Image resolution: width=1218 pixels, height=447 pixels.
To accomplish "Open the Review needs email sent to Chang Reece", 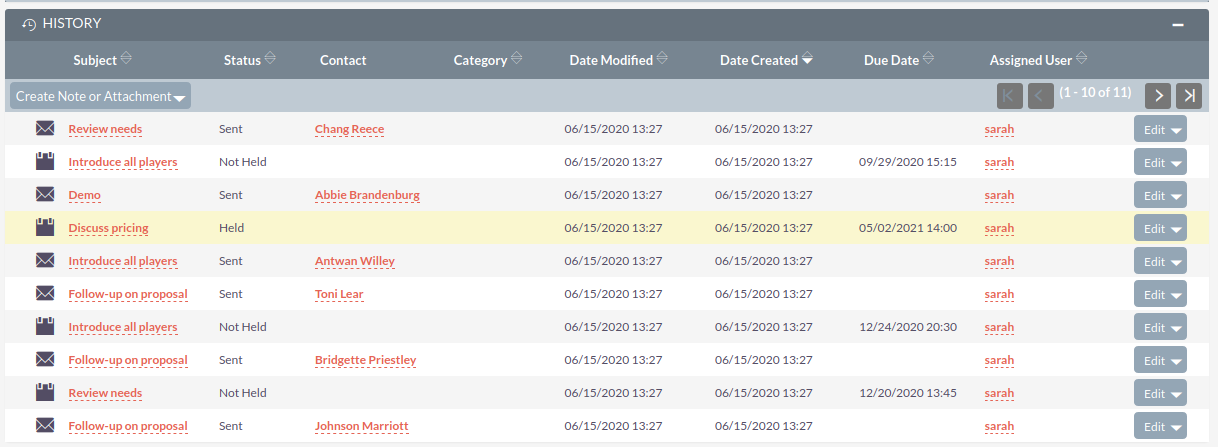I will point(105,129).
